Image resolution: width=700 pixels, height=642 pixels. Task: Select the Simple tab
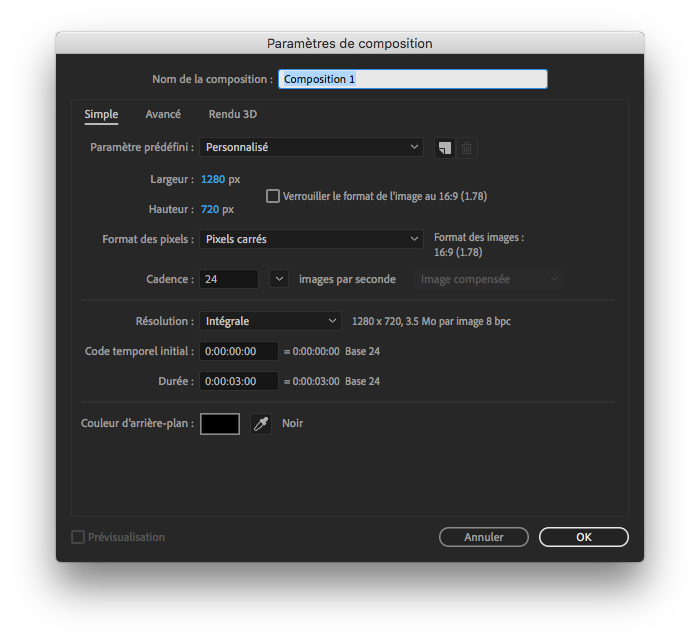[101, 114]
